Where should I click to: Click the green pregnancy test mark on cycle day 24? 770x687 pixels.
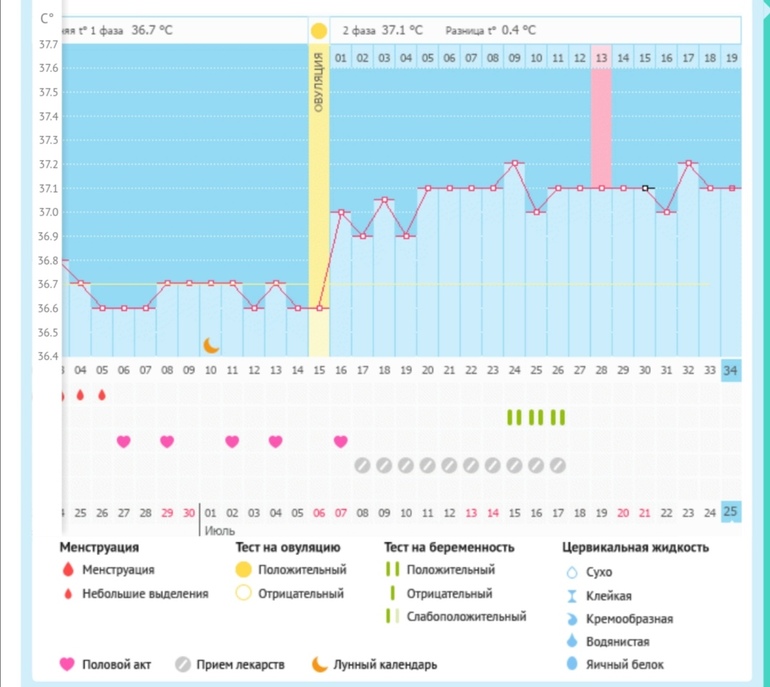coord(514,417)
